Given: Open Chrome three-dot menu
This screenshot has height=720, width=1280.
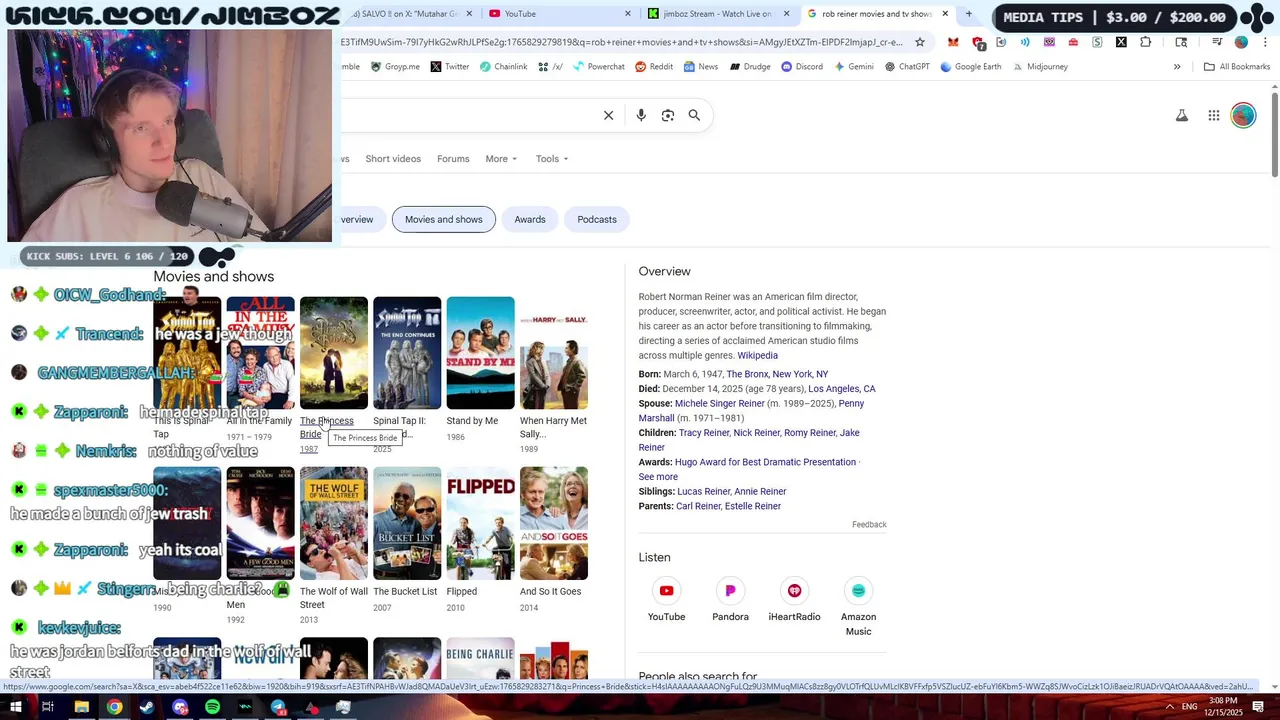Looking at the screenshot, I should point(1266,42).
